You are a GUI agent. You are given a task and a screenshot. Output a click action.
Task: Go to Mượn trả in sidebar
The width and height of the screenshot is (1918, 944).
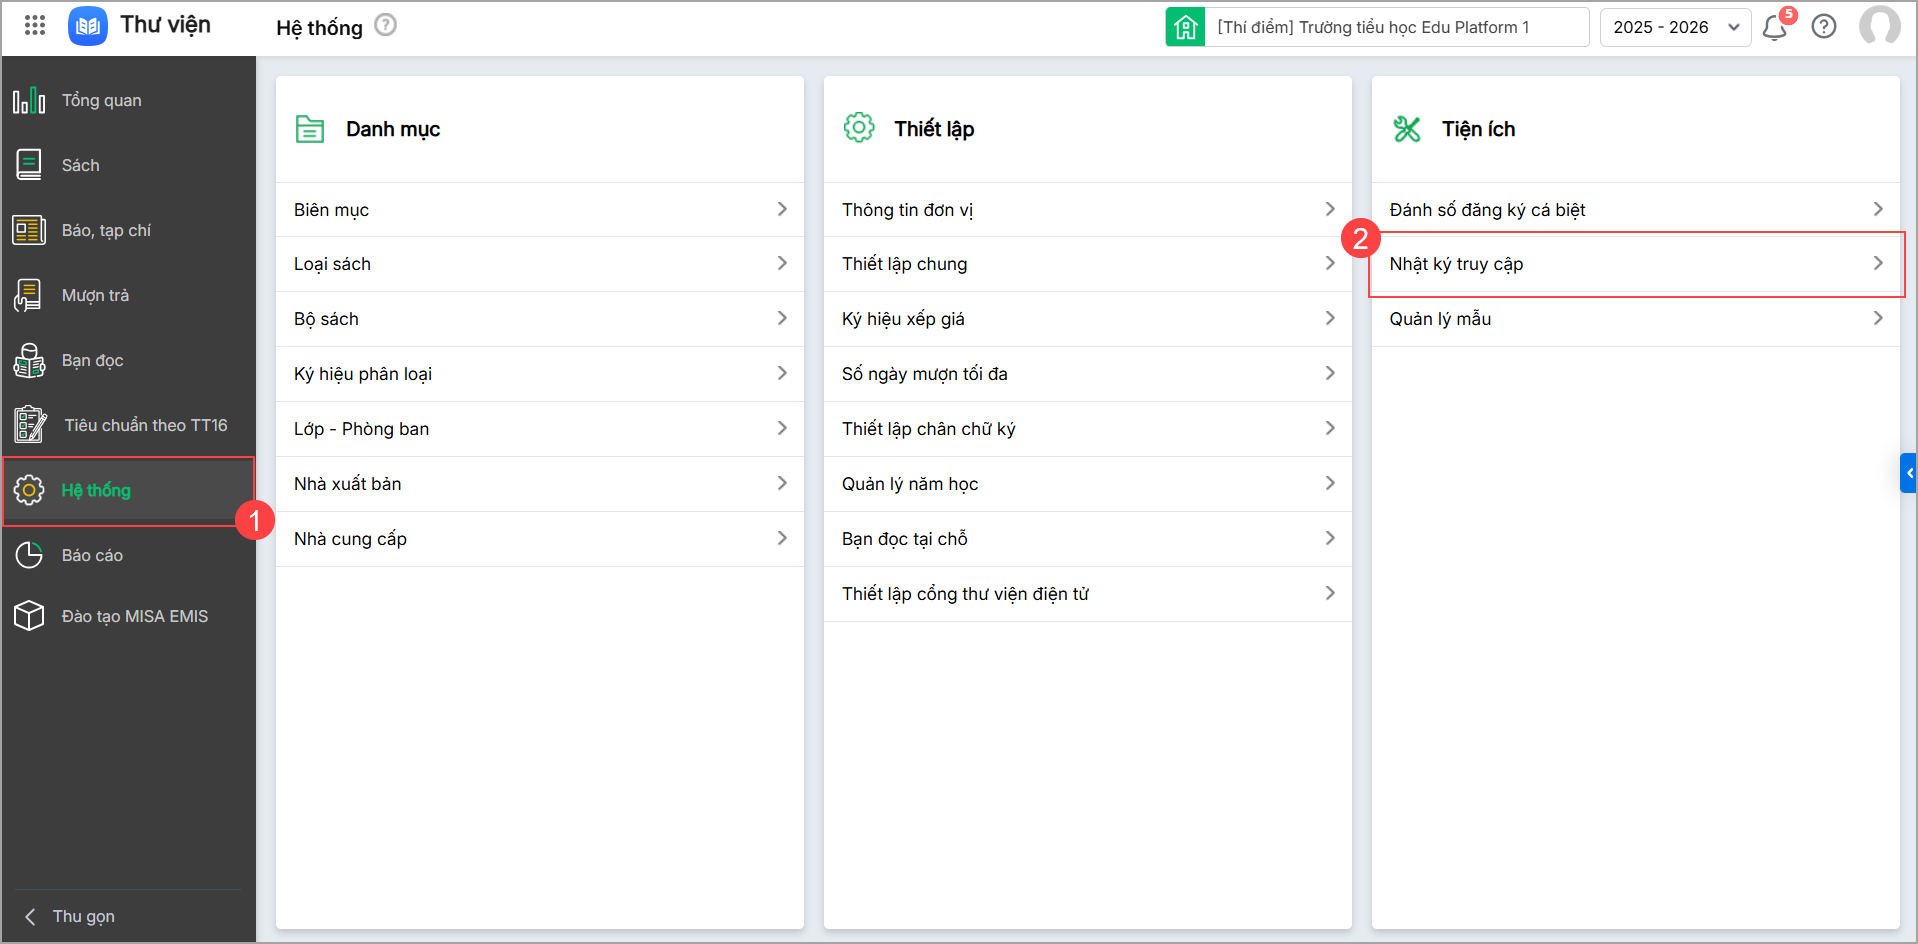(x=95, y=295)
